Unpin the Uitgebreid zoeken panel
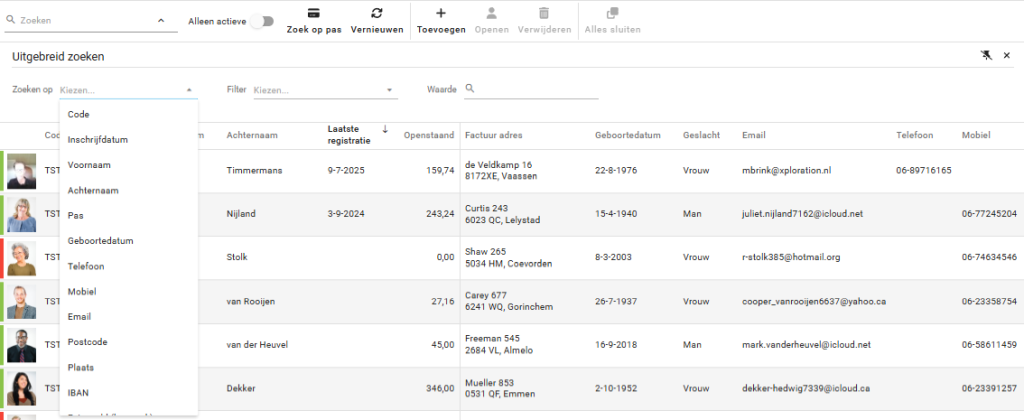Viewport: 1024px width, 420px height. pos(984,56)
